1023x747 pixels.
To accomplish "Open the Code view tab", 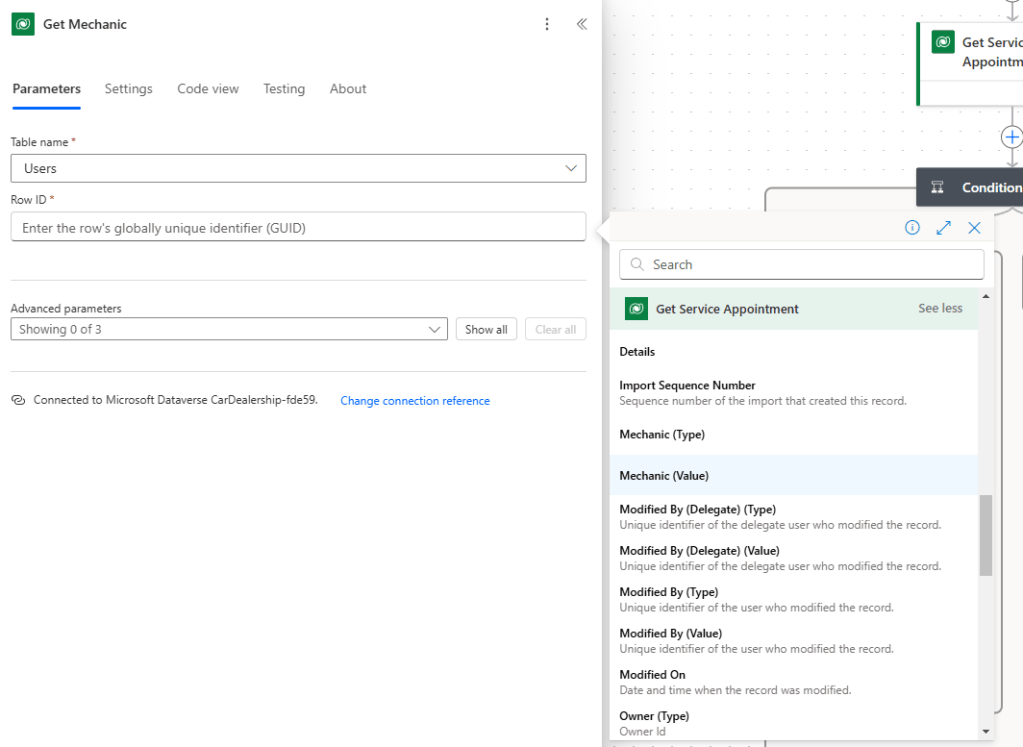I will [x=208, y=89].
